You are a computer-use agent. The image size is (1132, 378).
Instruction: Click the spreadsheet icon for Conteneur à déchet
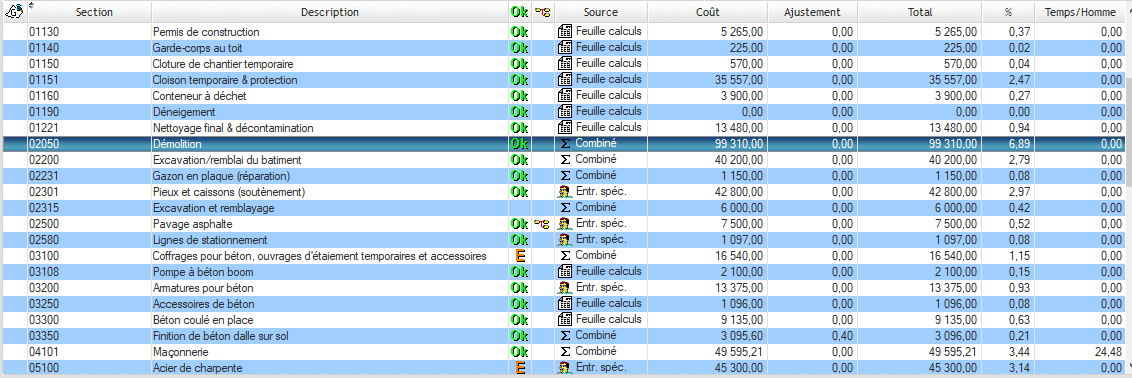tap(565, 95)
